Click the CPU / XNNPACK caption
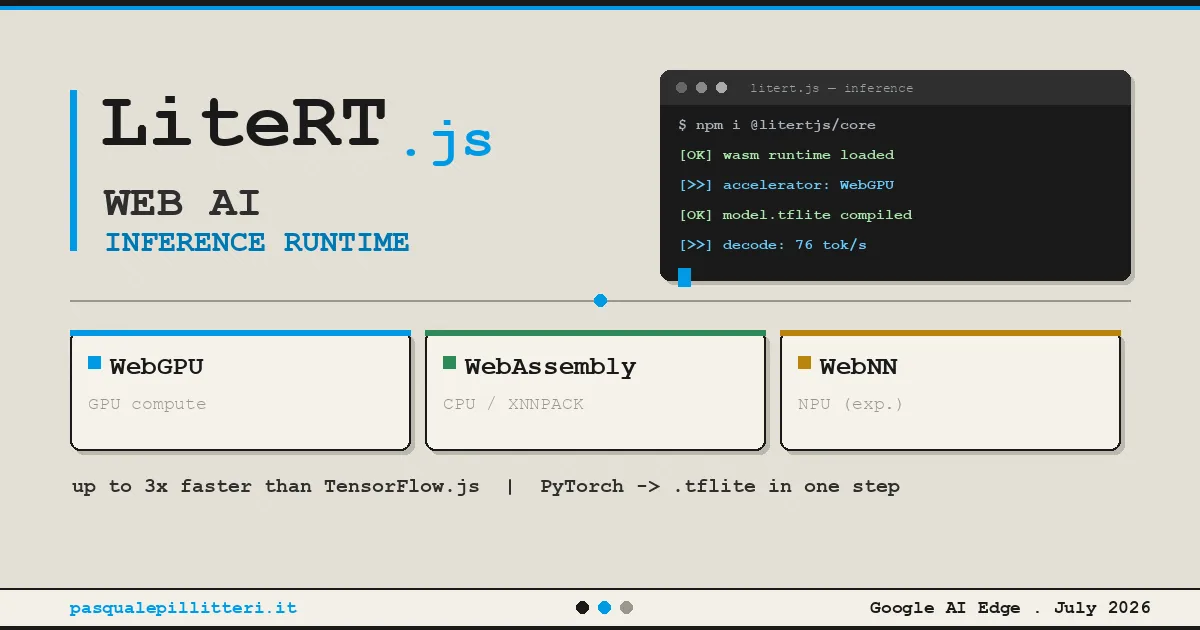The image size is (1200, 630). point(513,404)
